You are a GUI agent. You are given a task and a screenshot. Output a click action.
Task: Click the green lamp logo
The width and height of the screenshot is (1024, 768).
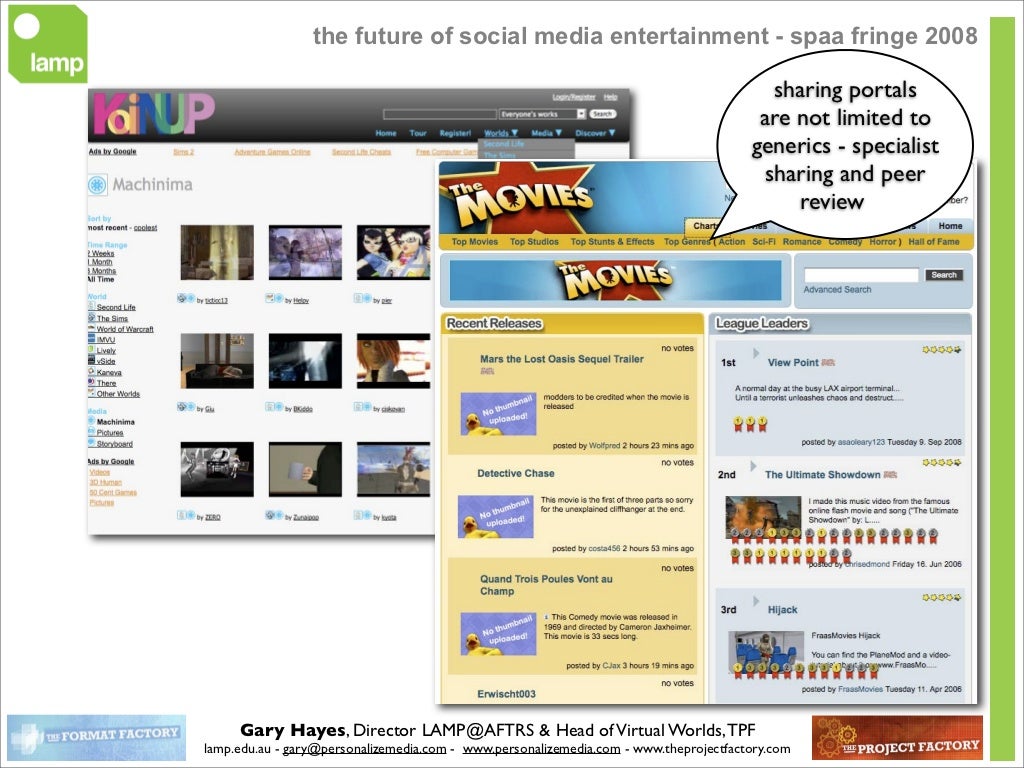tap(48, 44)
